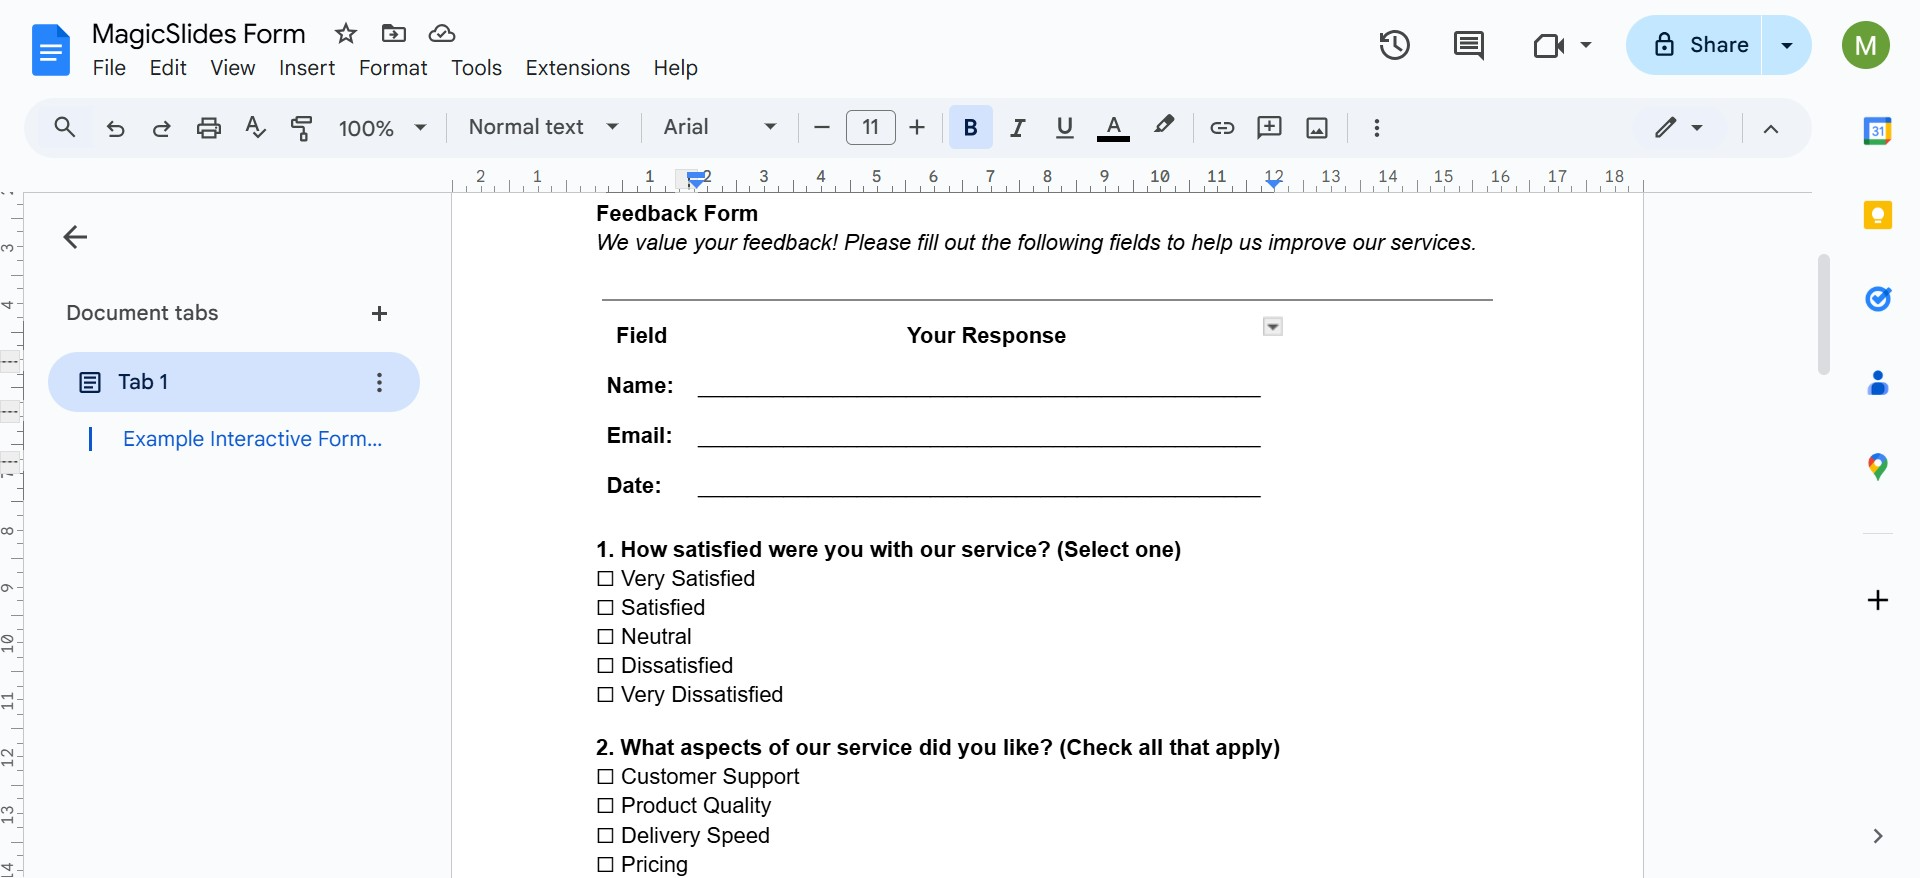1920x878 pixels.
Task: Increase the font size
Action: [917, 127]
